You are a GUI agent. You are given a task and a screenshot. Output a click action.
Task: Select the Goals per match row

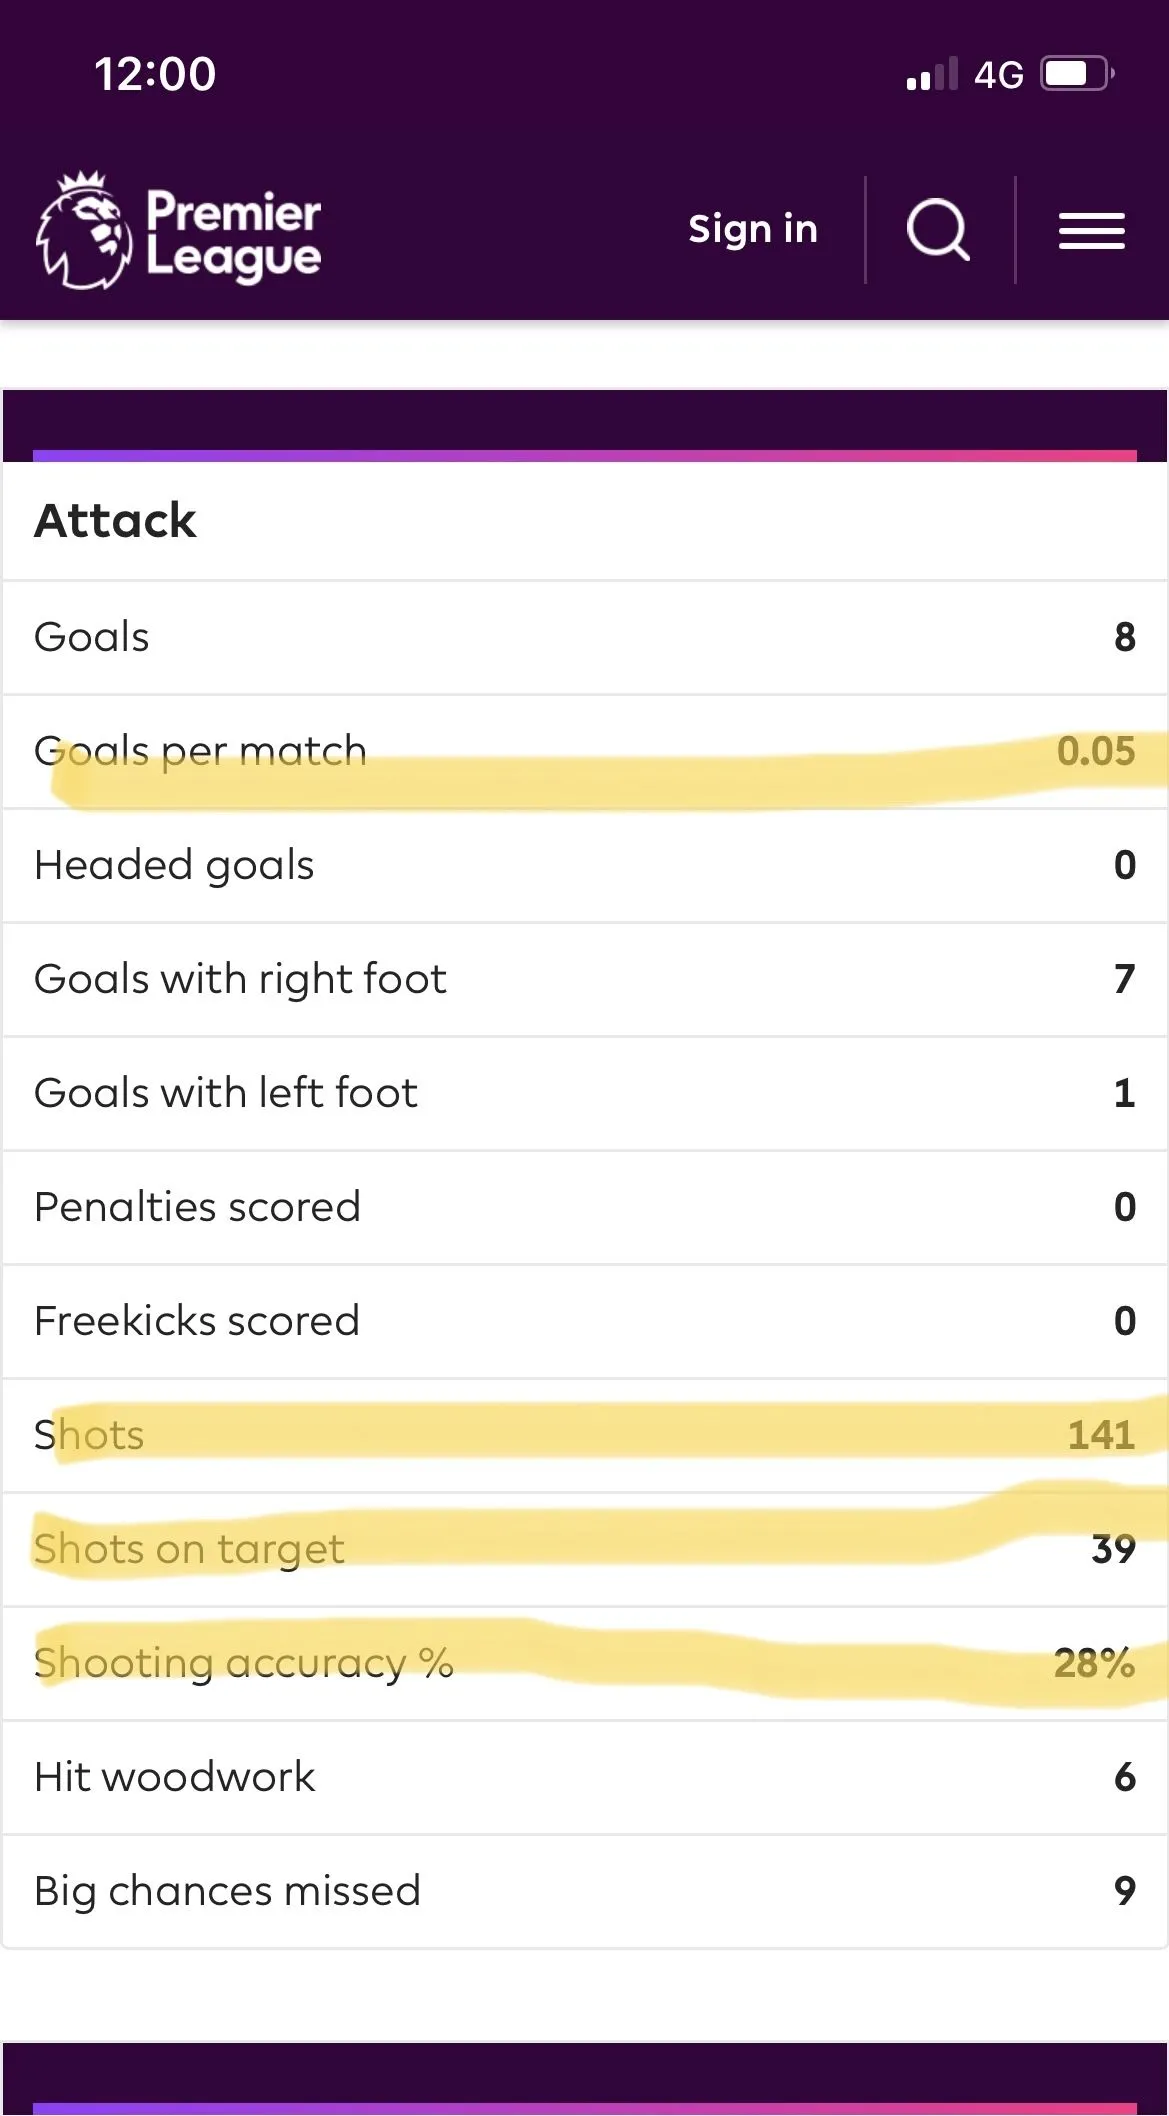[x=584, y=751]
